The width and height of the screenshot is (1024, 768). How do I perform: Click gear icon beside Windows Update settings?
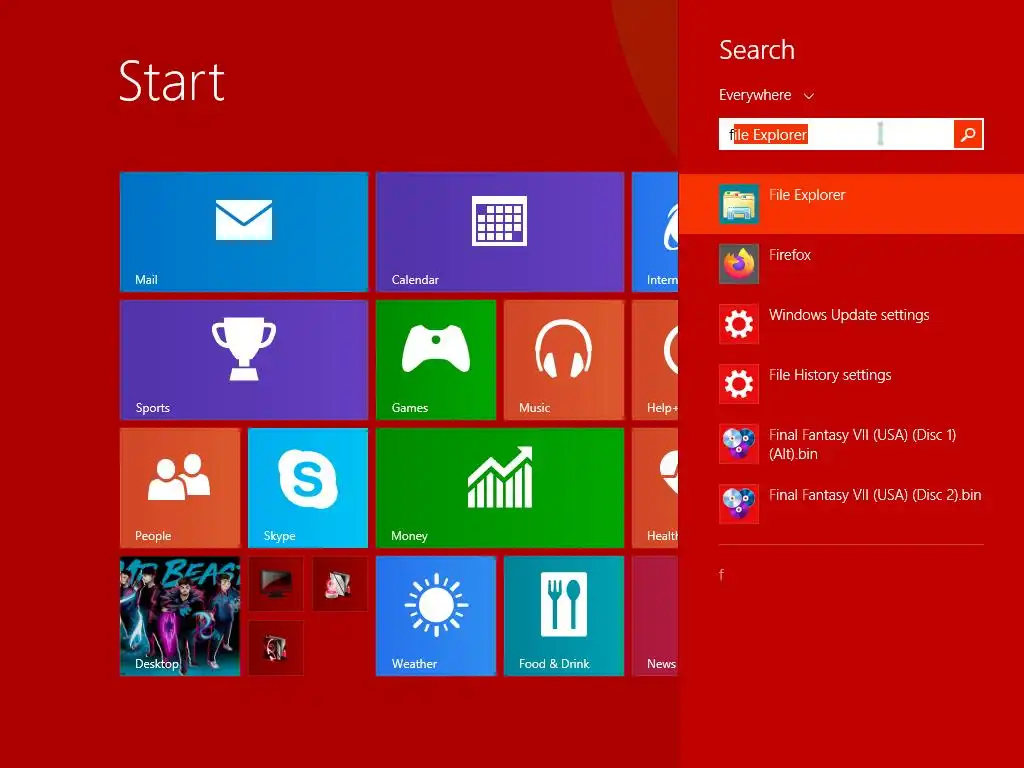[739, 324]
